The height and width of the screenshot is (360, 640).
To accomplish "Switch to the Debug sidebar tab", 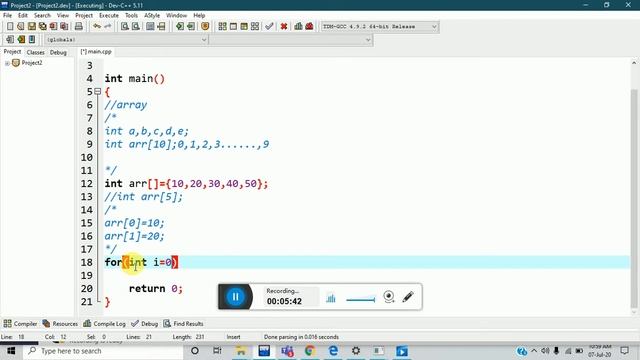I will click(58, 52).
